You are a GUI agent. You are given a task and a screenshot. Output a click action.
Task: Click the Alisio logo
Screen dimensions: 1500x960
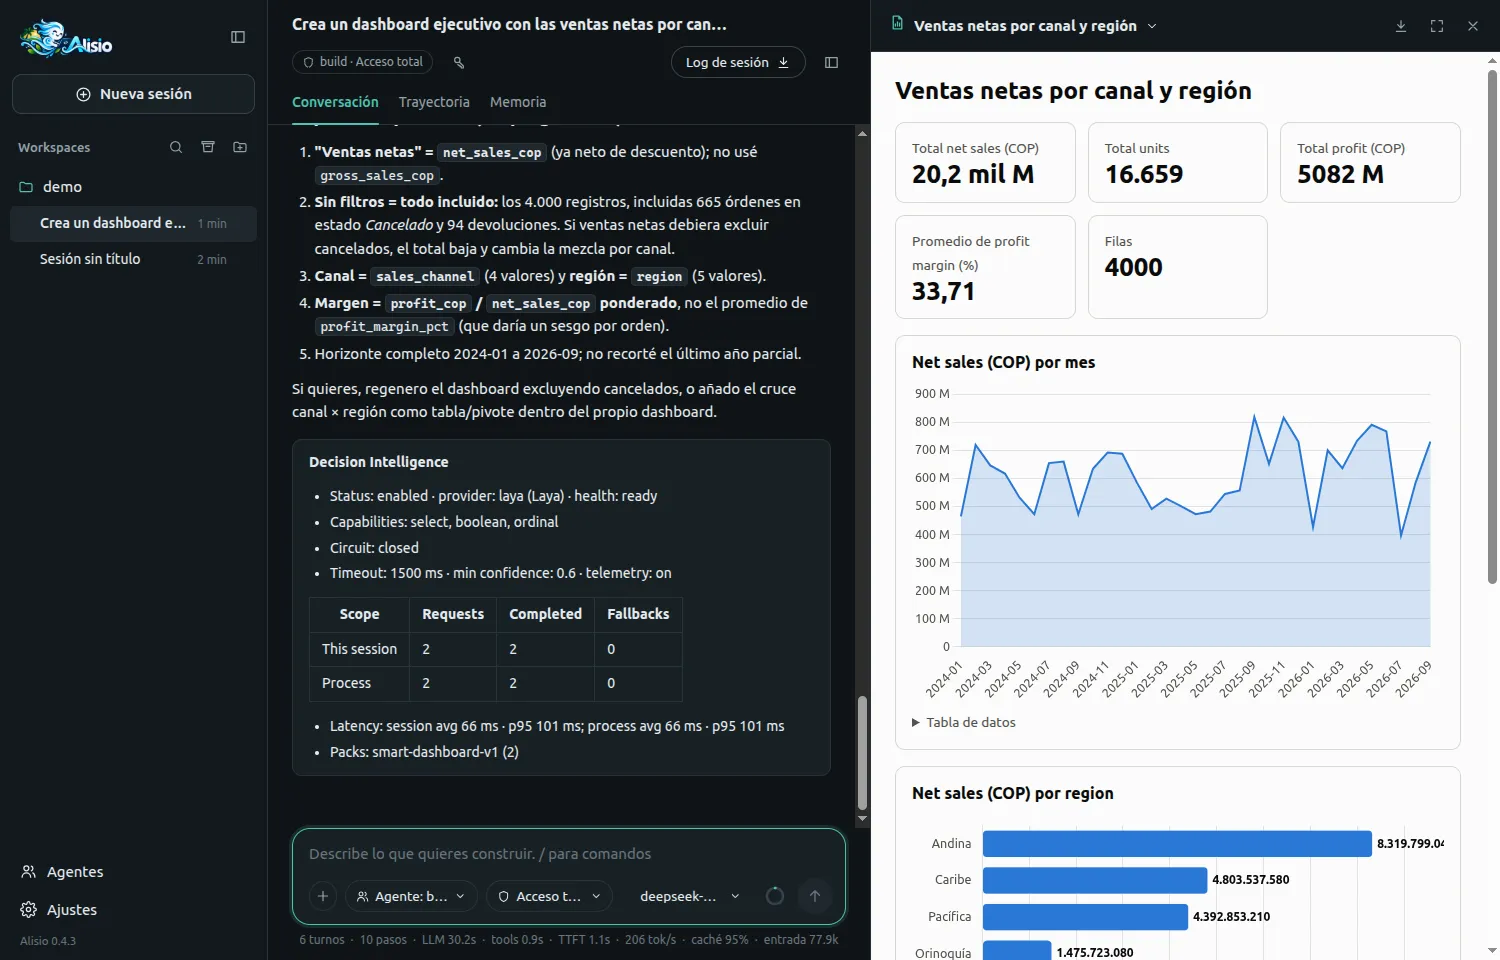[x=66, y=40]
